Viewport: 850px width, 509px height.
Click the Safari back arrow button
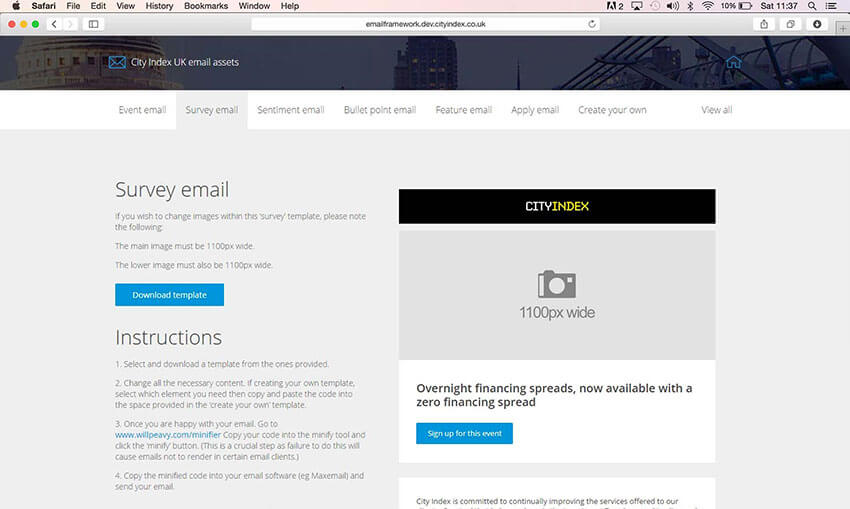click(x=53, y=23)
